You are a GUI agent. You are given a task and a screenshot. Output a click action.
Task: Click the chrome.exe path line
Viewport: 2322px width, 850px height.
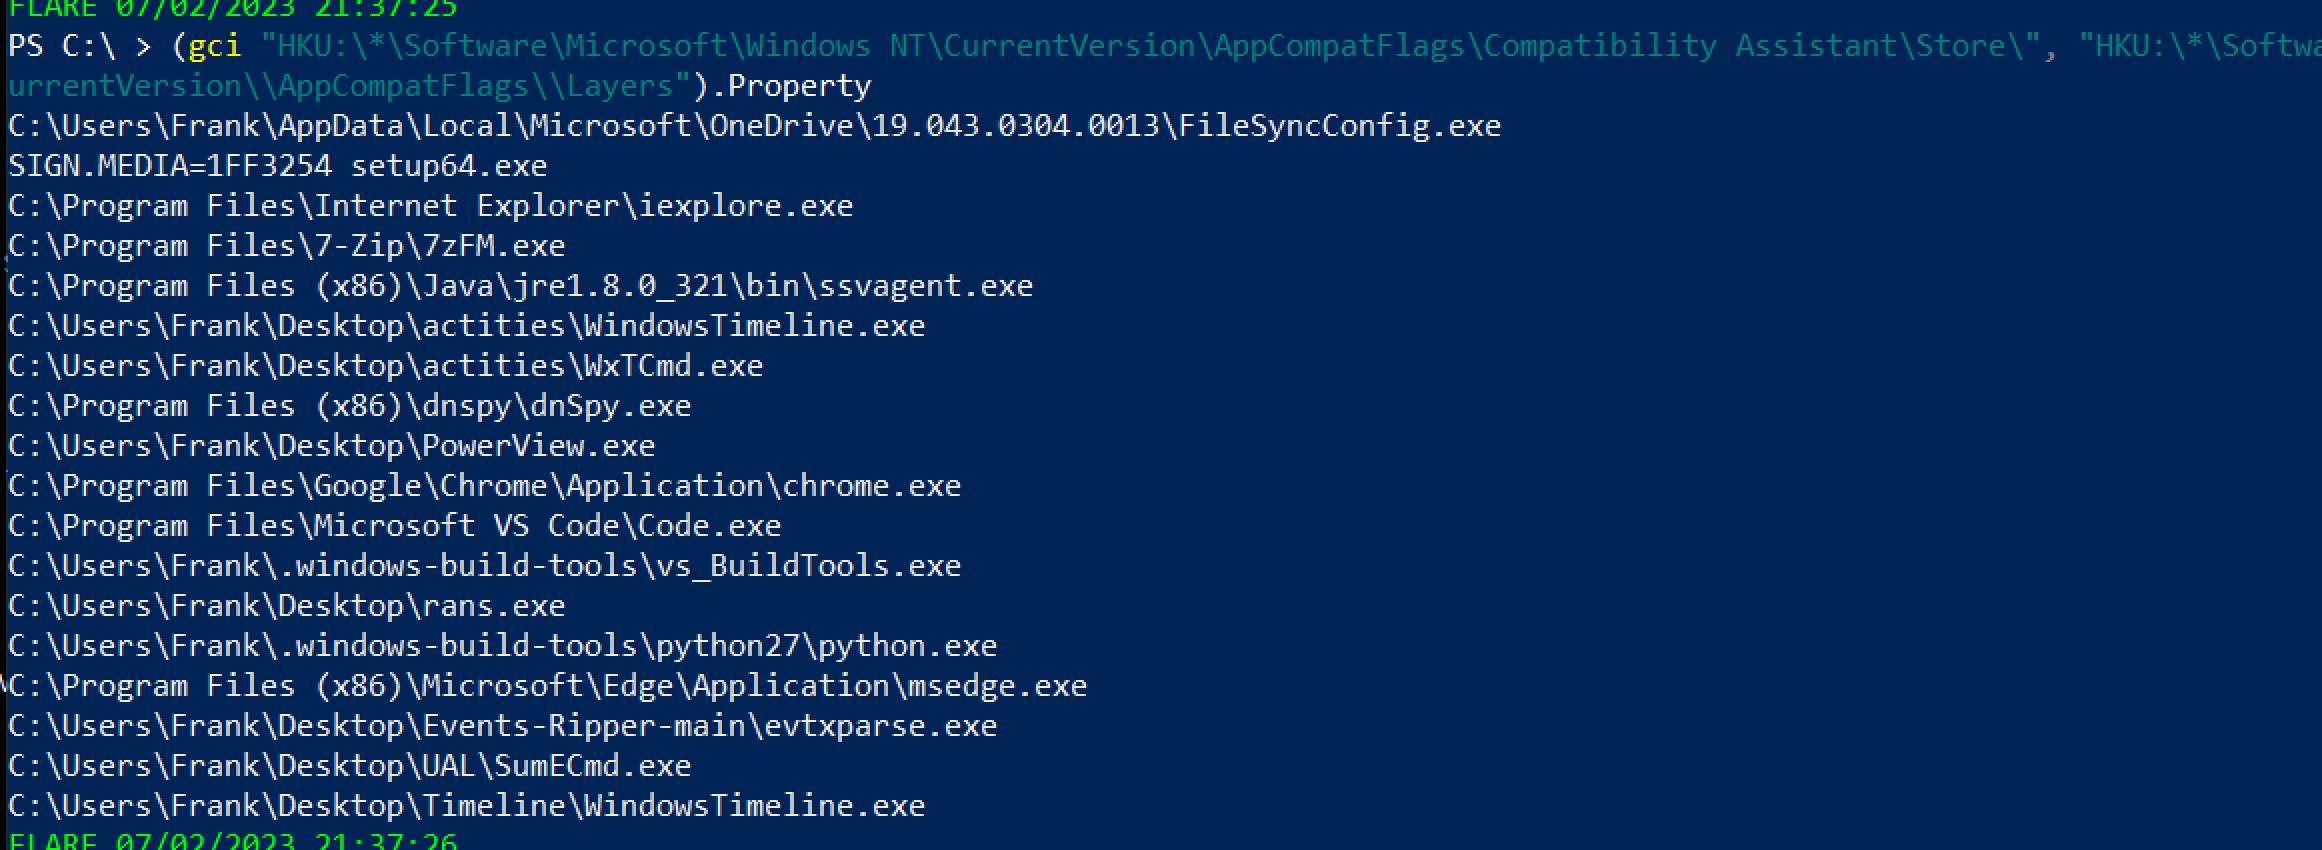pos(484,486)
